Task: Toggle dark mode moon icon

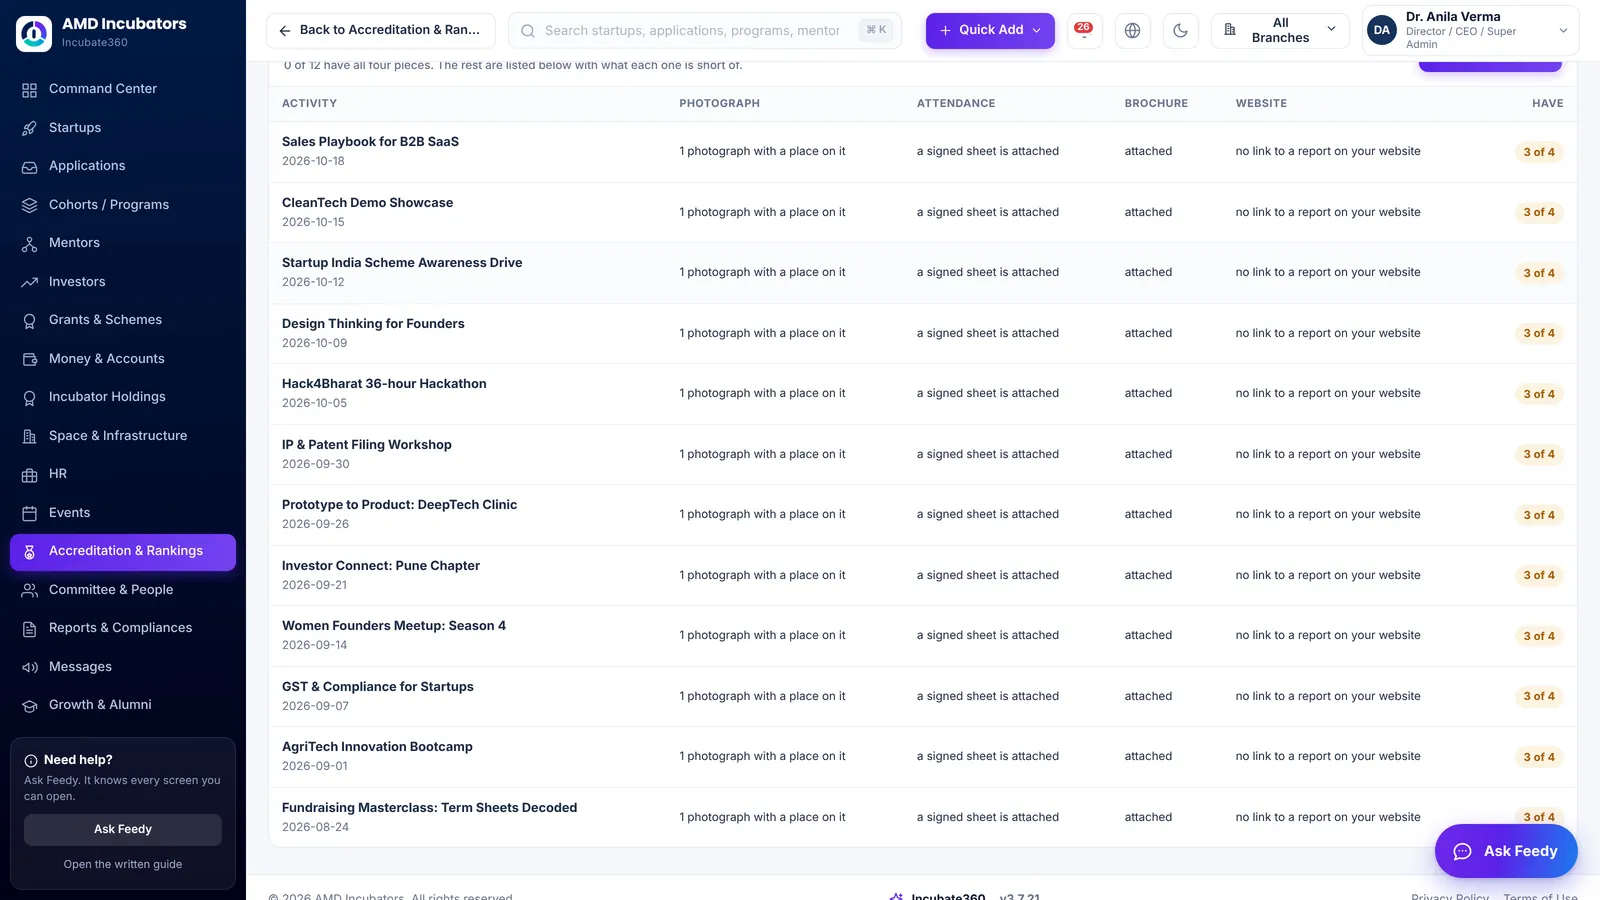Action: (1181, 30)
